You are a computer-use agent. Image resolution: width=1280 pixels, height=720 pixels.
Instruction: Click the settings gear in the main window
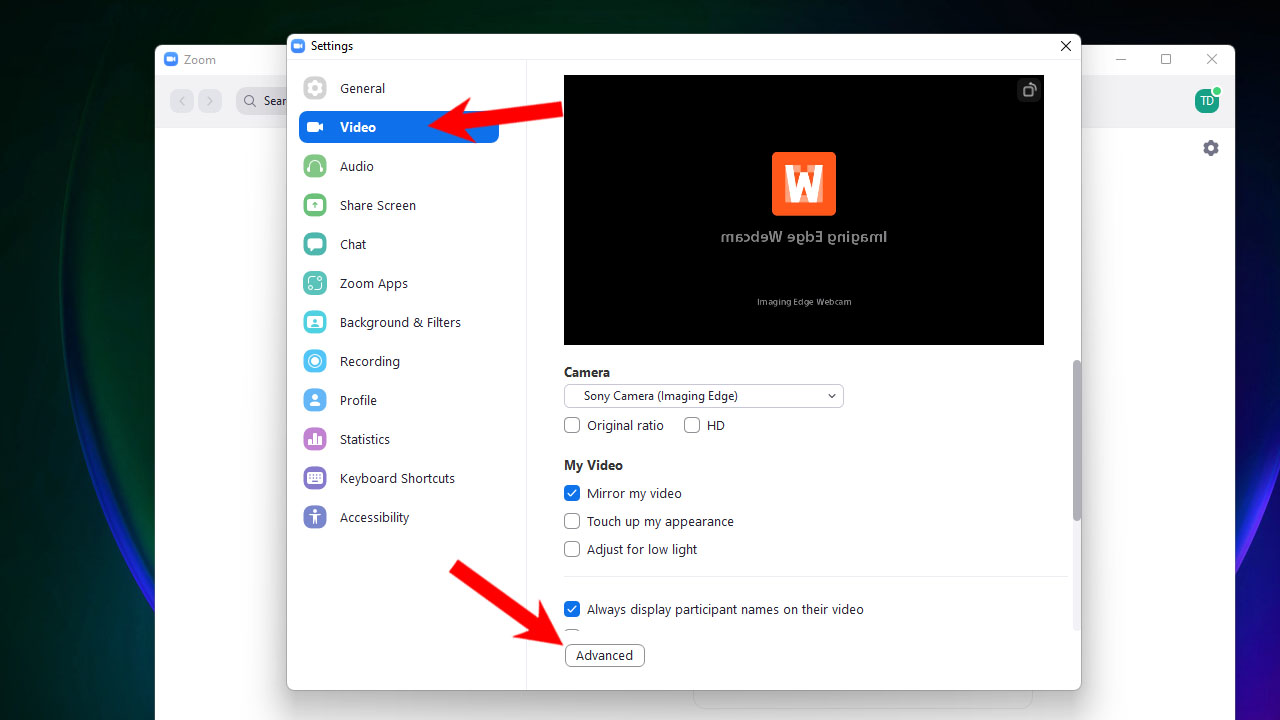(1211, 147)
